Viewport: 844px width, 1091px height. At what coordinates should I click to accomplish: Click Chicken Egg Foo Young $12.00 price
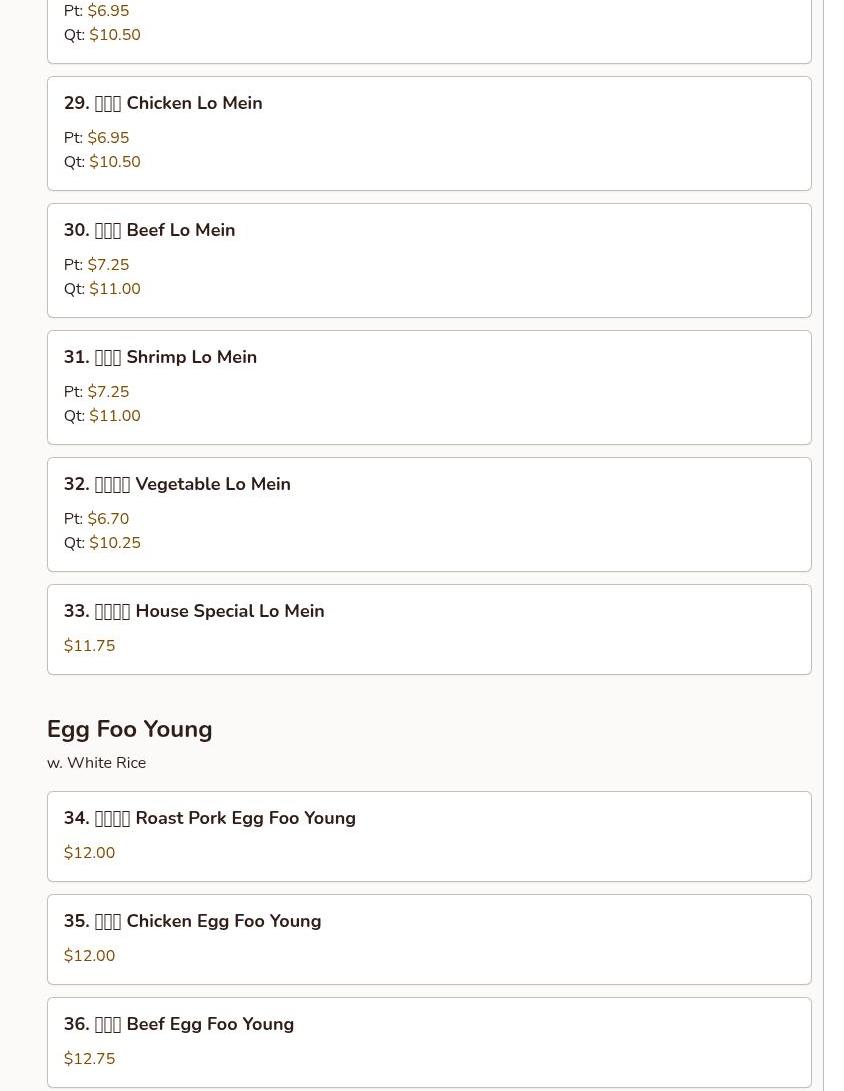(89, 956)
